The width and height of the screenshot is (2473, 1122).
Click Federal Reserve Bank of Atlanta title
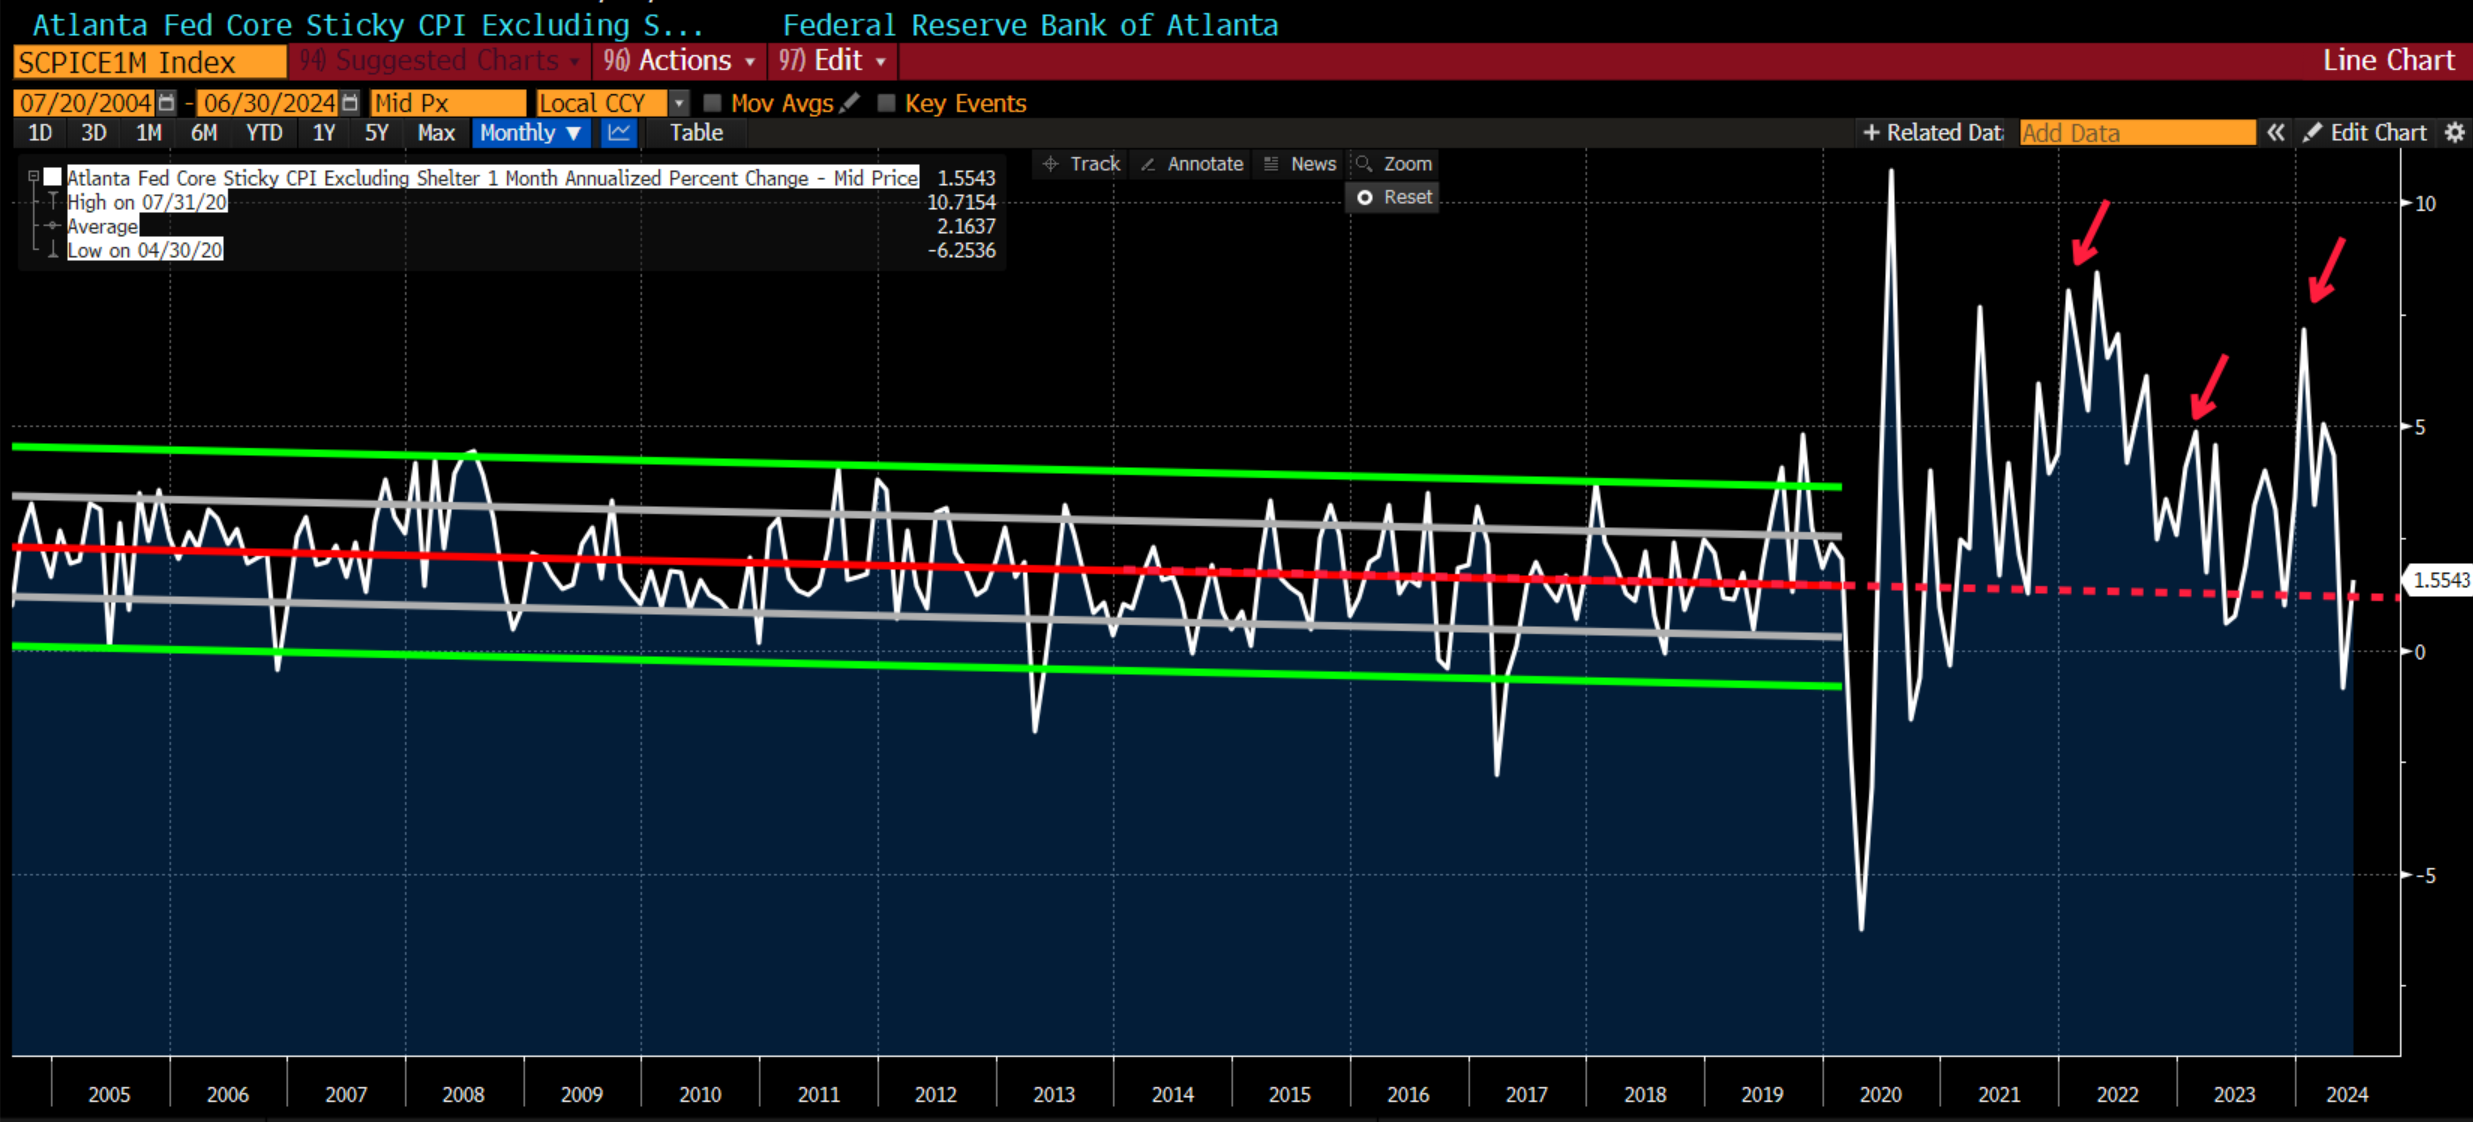tap(1030, 24)
